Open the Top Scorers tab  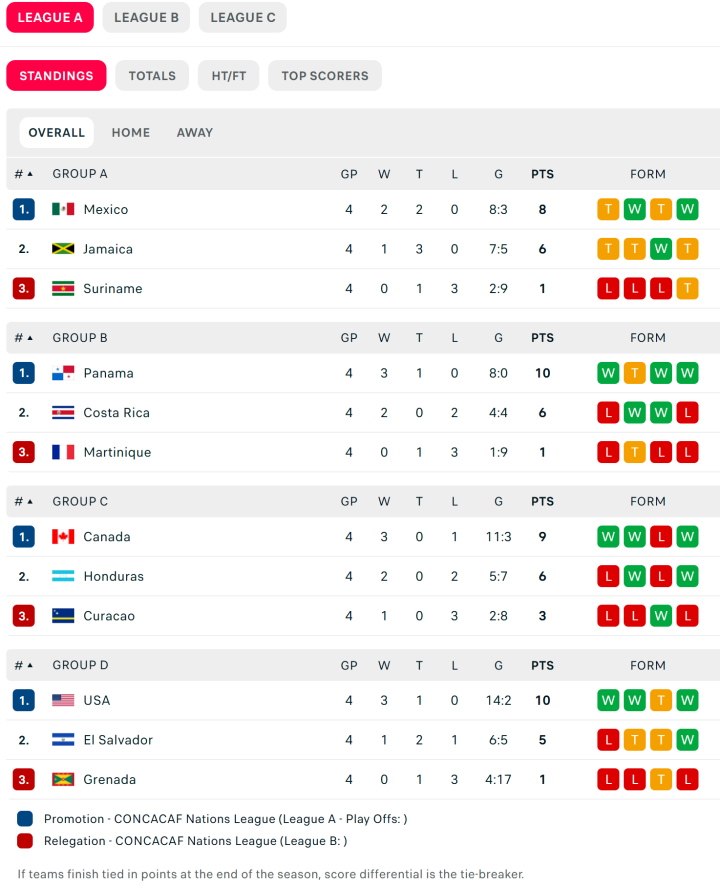[x=324, y=76]
